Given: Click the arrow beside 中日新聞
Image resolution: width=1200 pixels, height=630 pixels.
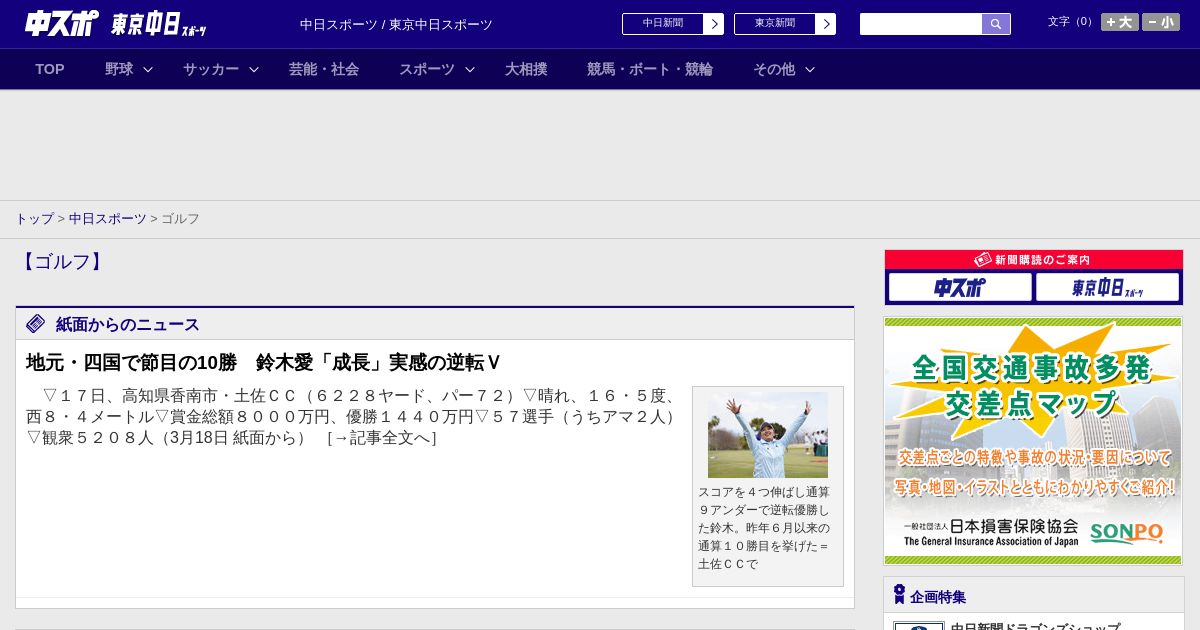Looking at the screenshot, I should click(x=713, y=24).
